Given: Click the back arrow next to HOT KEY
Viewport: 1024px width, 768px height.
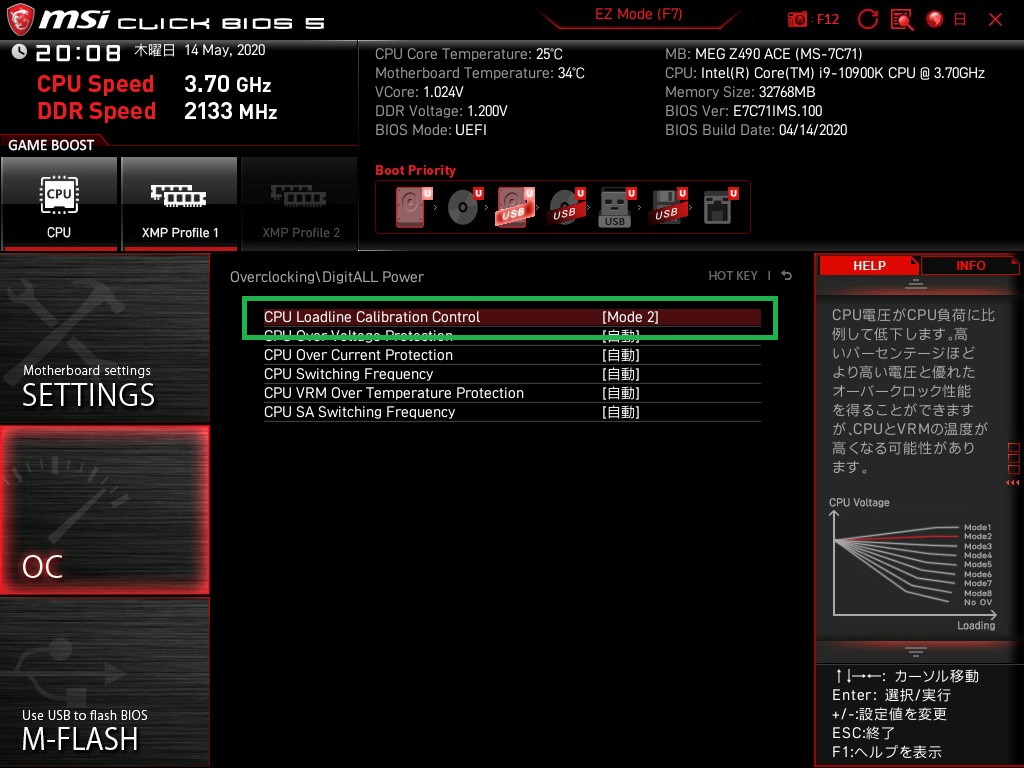Looking at the screenshot, I should coord(787,276).
